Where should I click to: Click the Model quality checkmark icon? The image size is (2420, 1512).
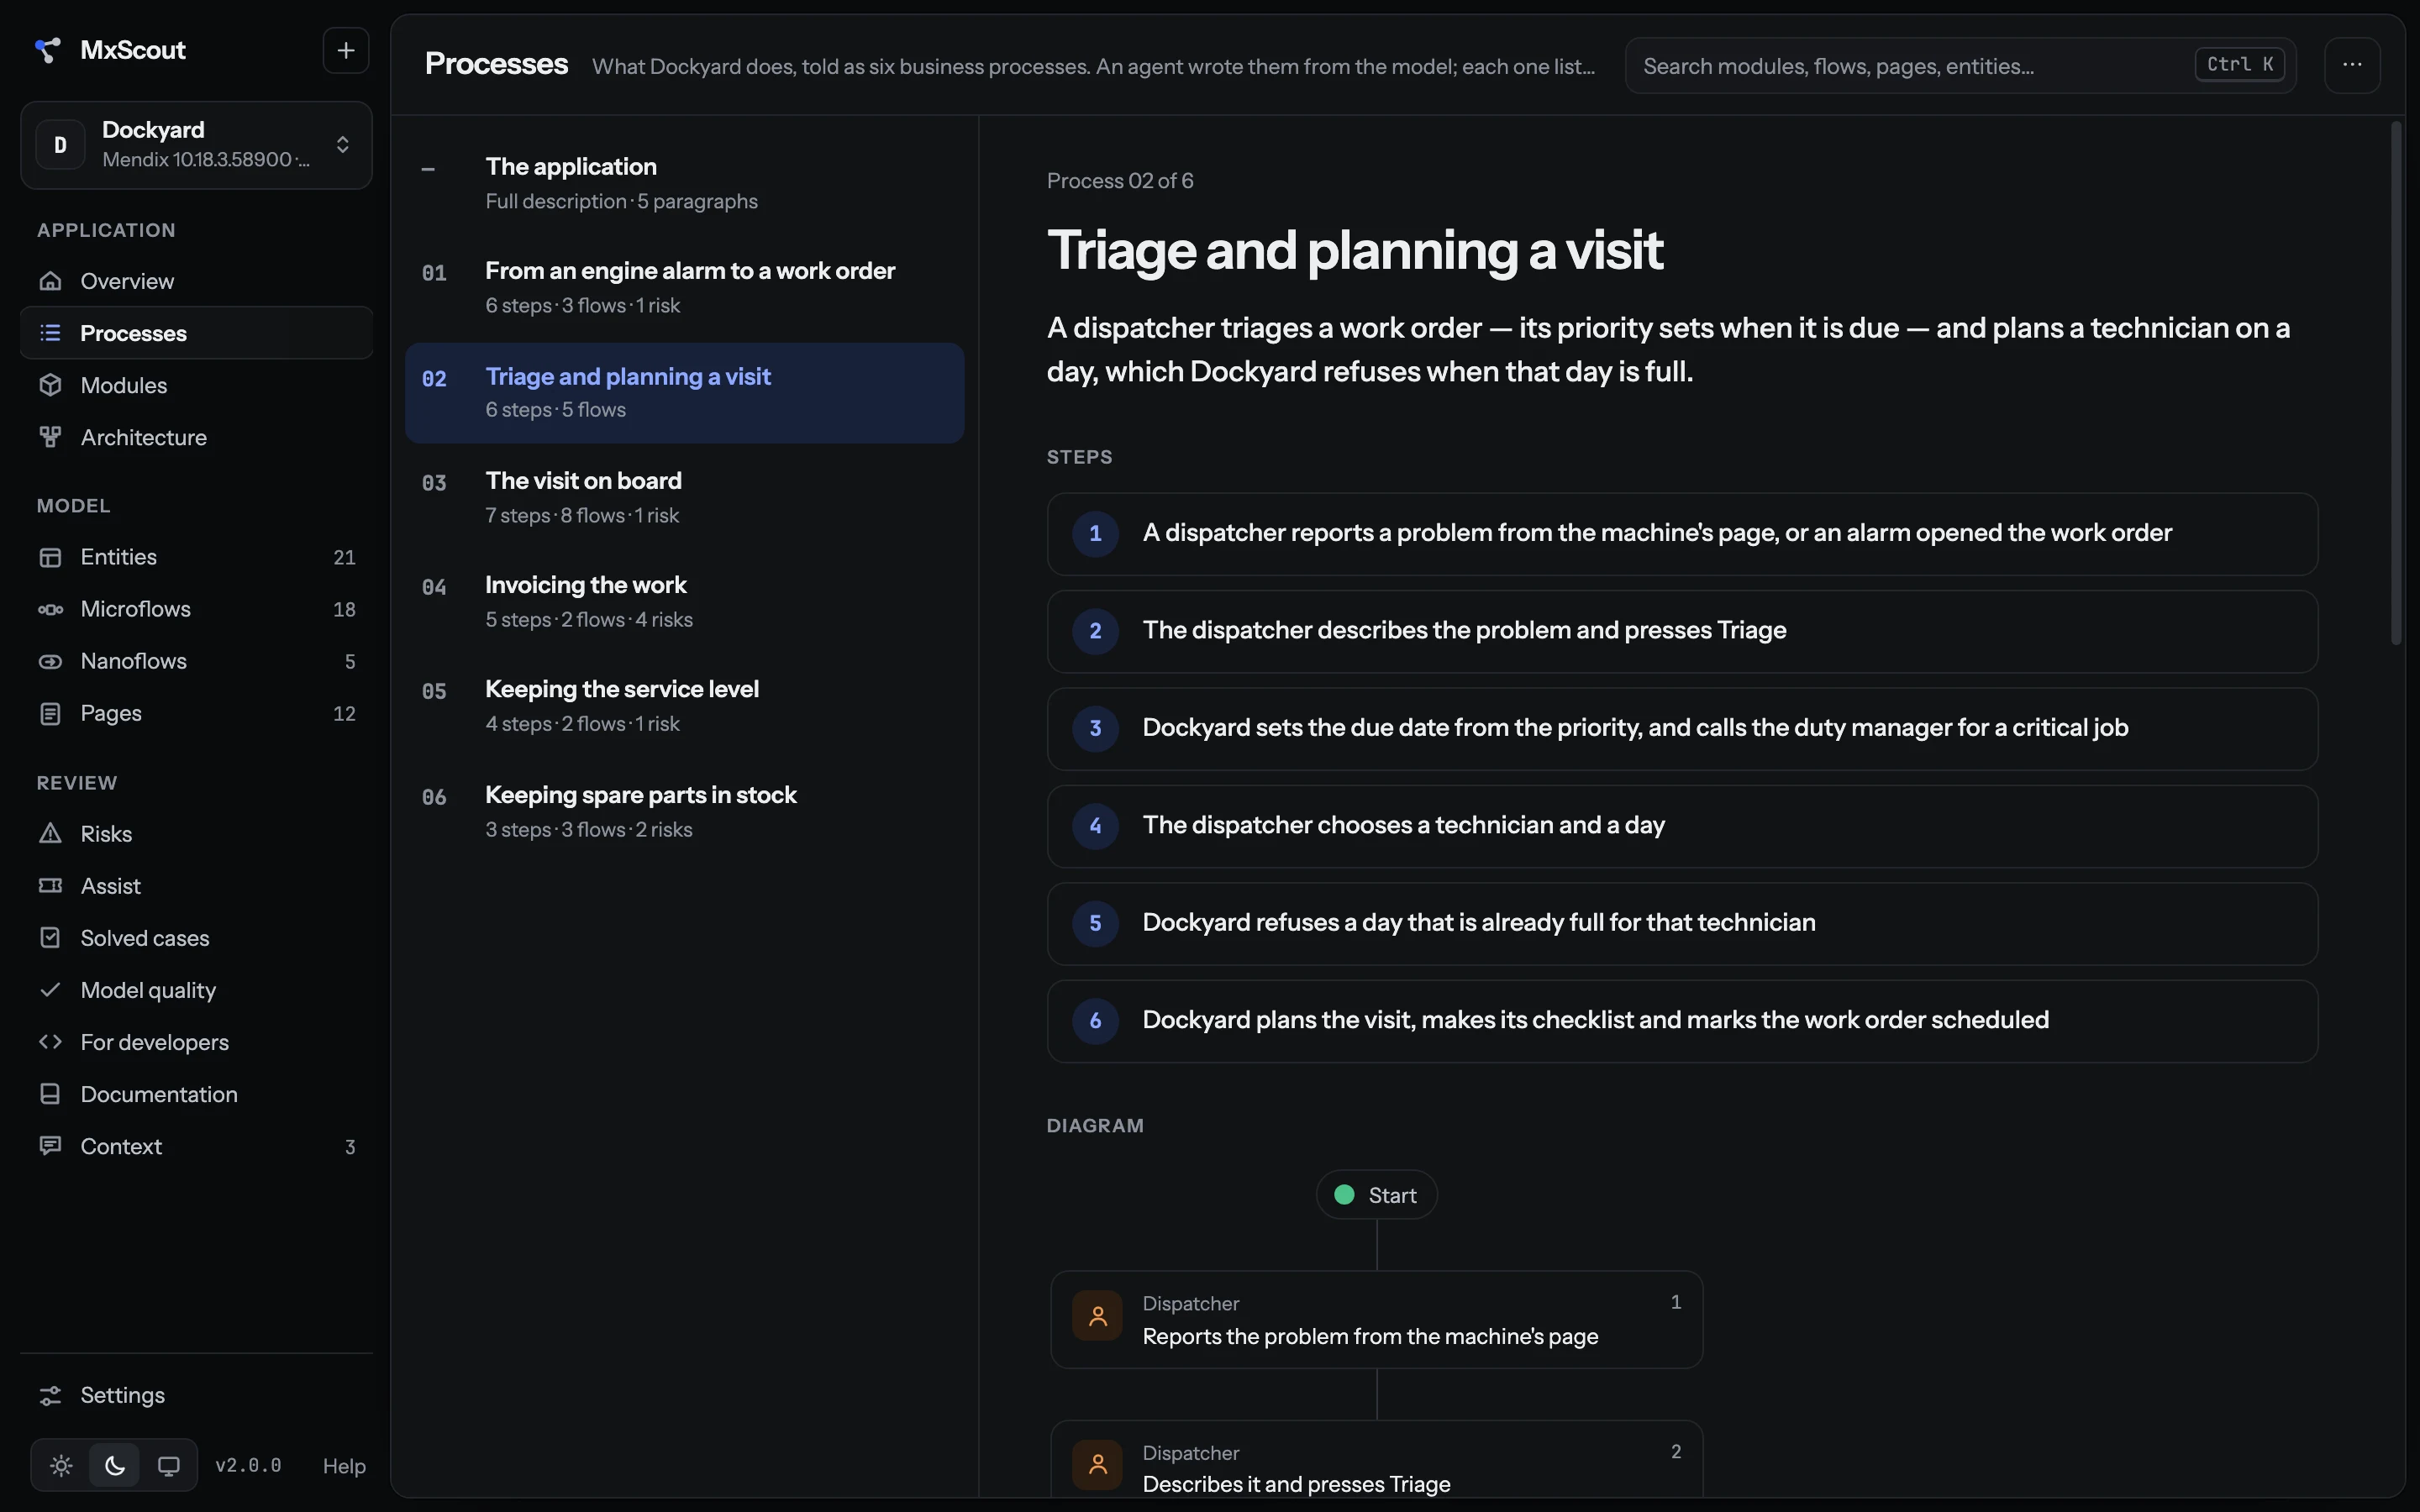50,990
